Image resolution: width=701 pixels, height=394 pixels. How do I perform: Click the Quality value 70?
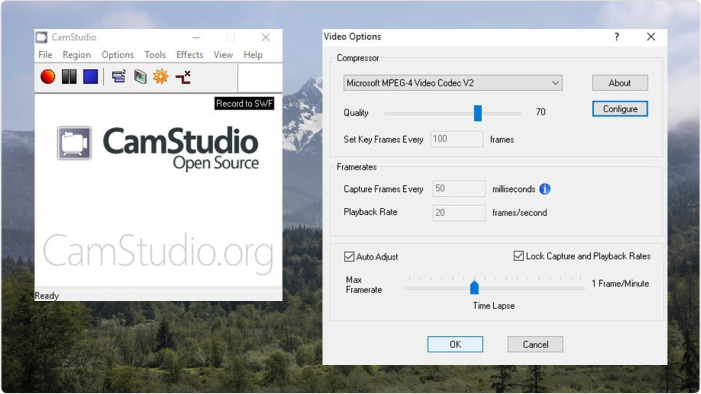[541, 112]
